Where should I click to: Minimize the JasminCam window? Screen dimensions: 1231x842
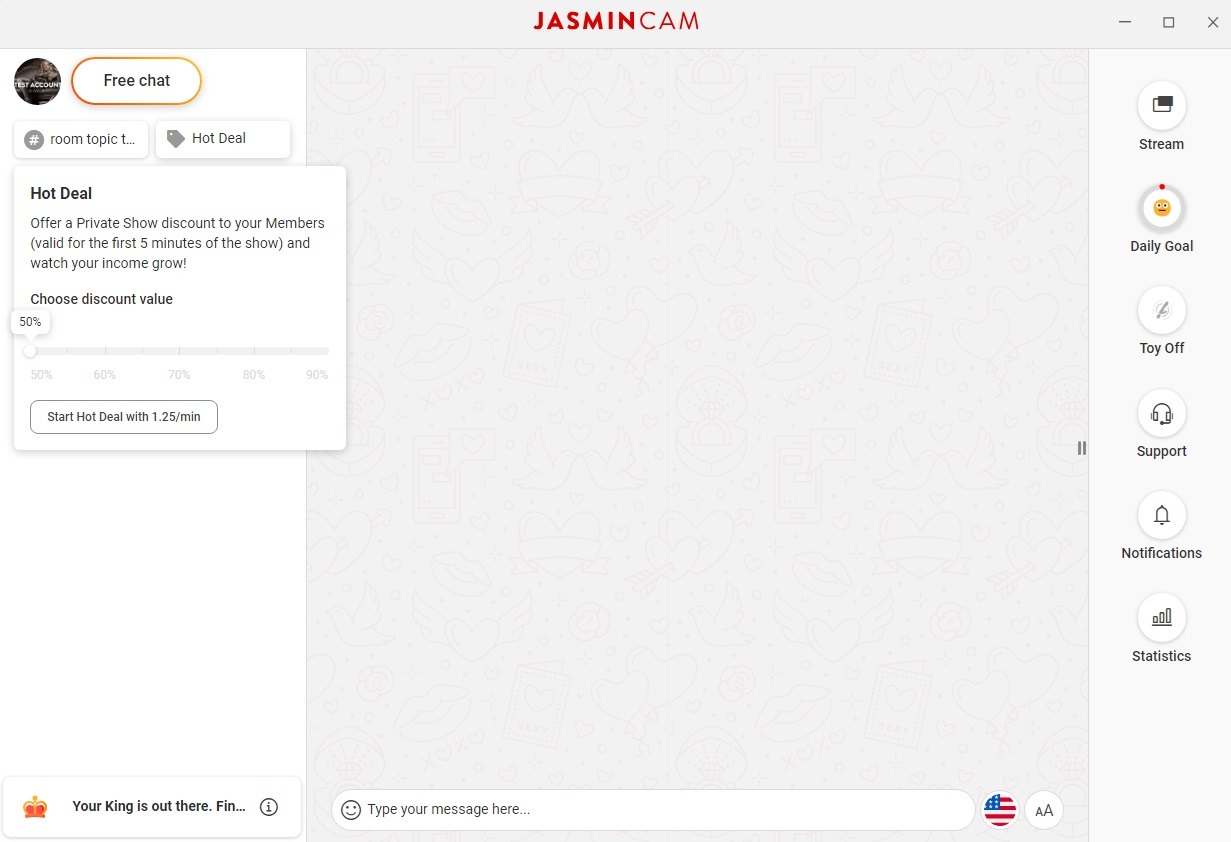pos(1124,22)
